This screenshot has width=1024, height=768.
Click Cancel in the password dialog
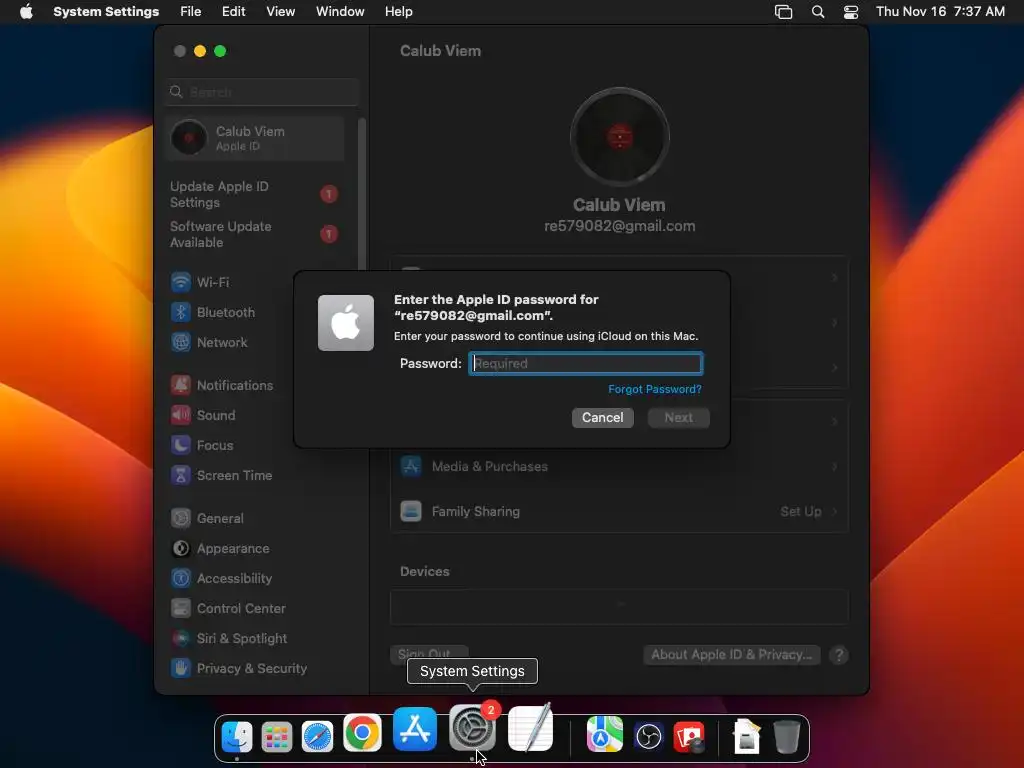pyautogui.click(x=603, y=417)
